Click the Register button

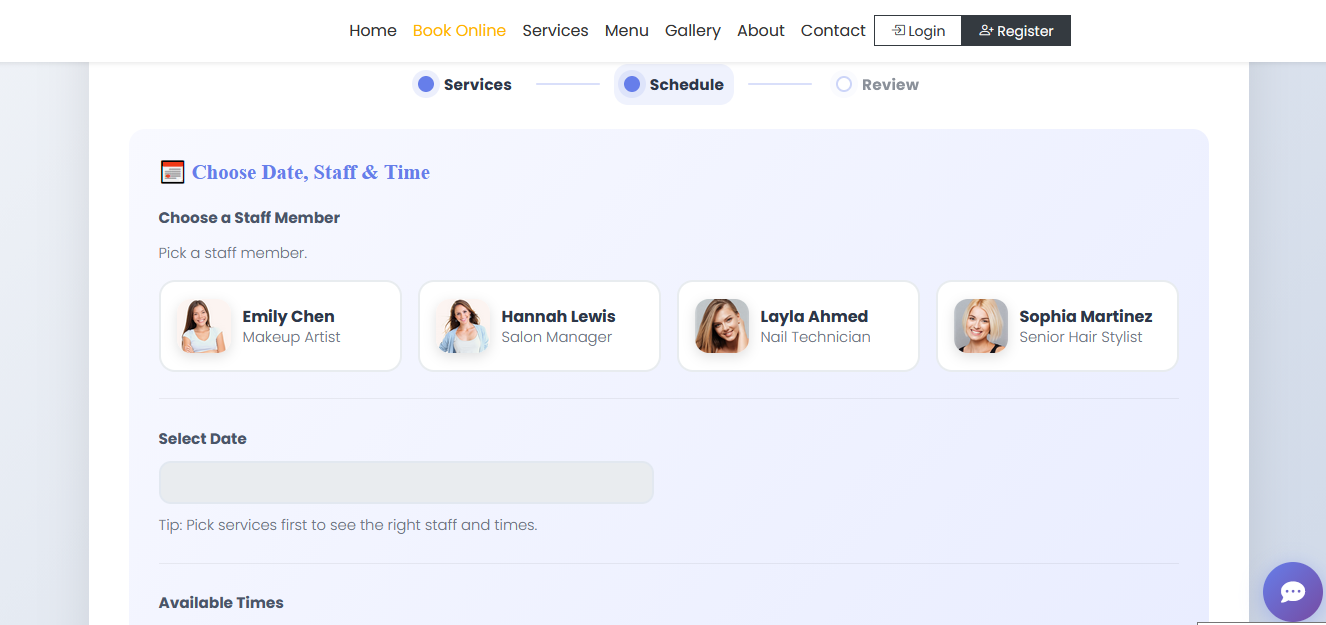point(1016,30)
